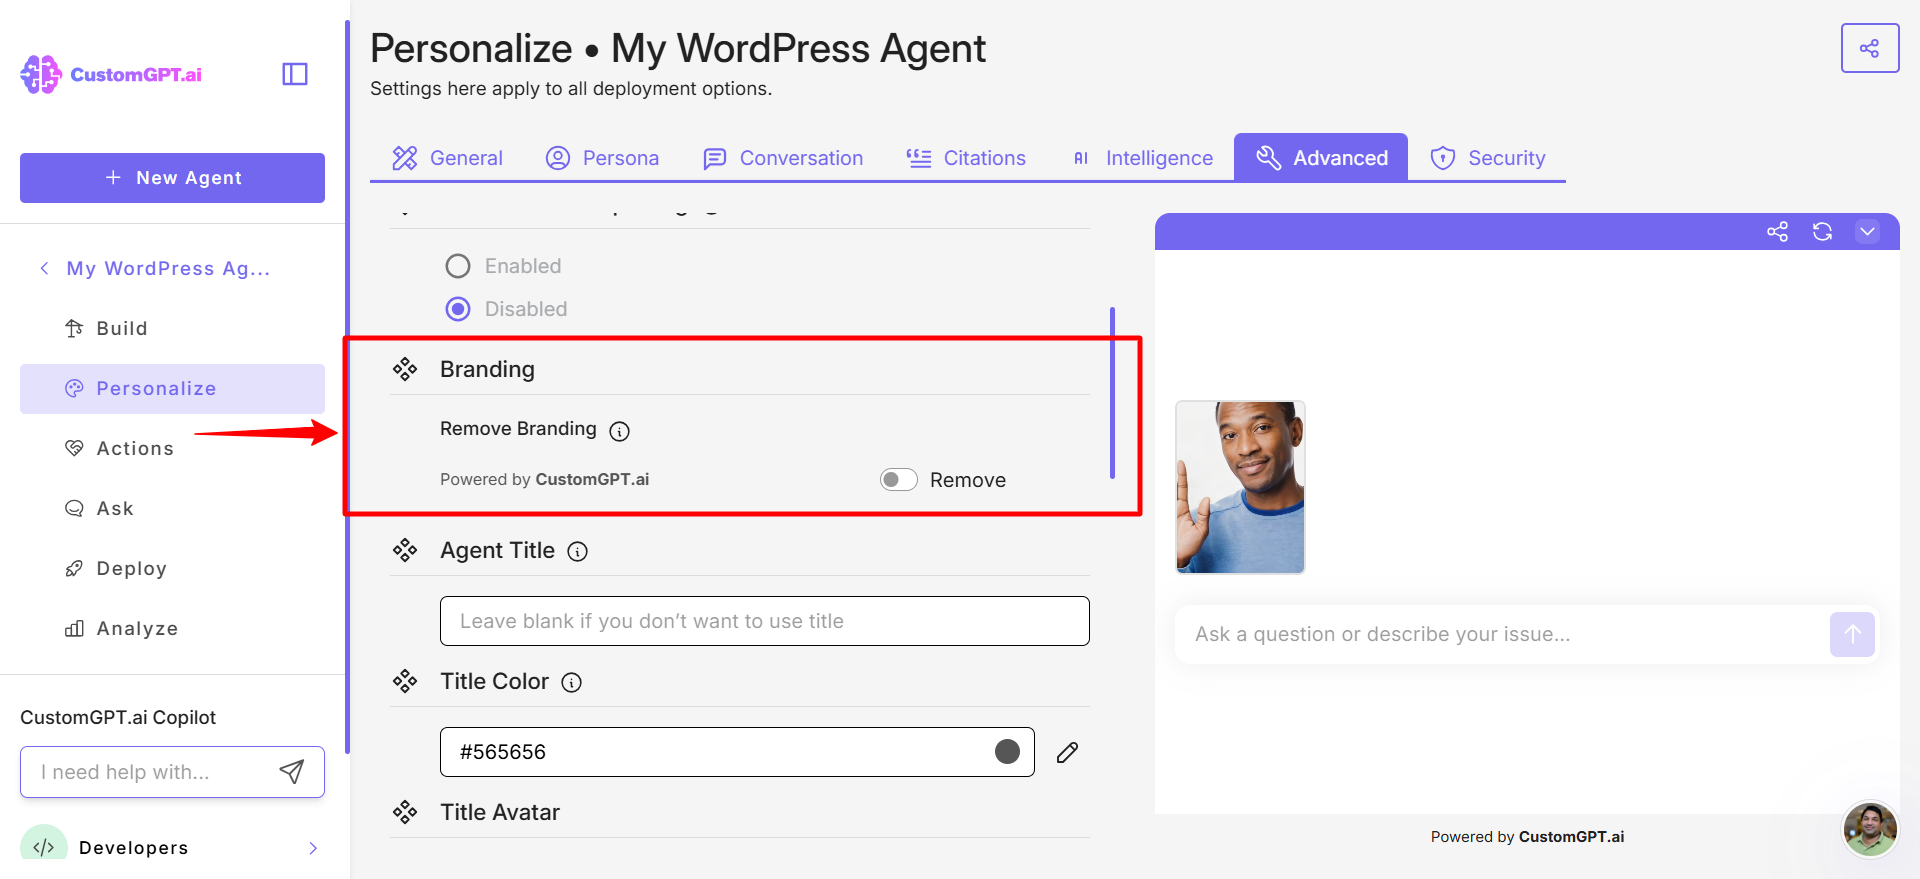This screenshot has width=1920, height=879.
Task: Click the Deploy rocket icon in the sidebar
Action: pyautogui.click(x=74, y=568)
